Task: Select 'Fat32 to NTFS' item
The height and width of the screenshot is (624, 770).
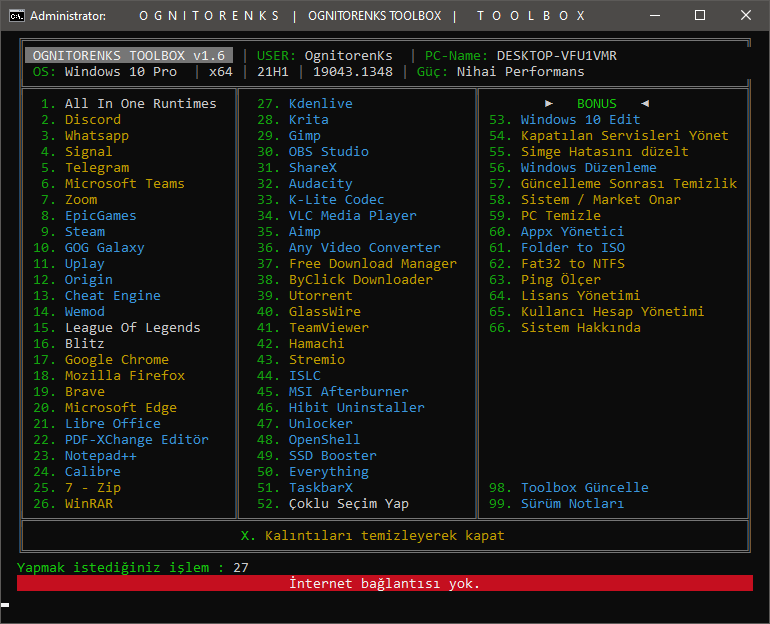Action: 573,264
